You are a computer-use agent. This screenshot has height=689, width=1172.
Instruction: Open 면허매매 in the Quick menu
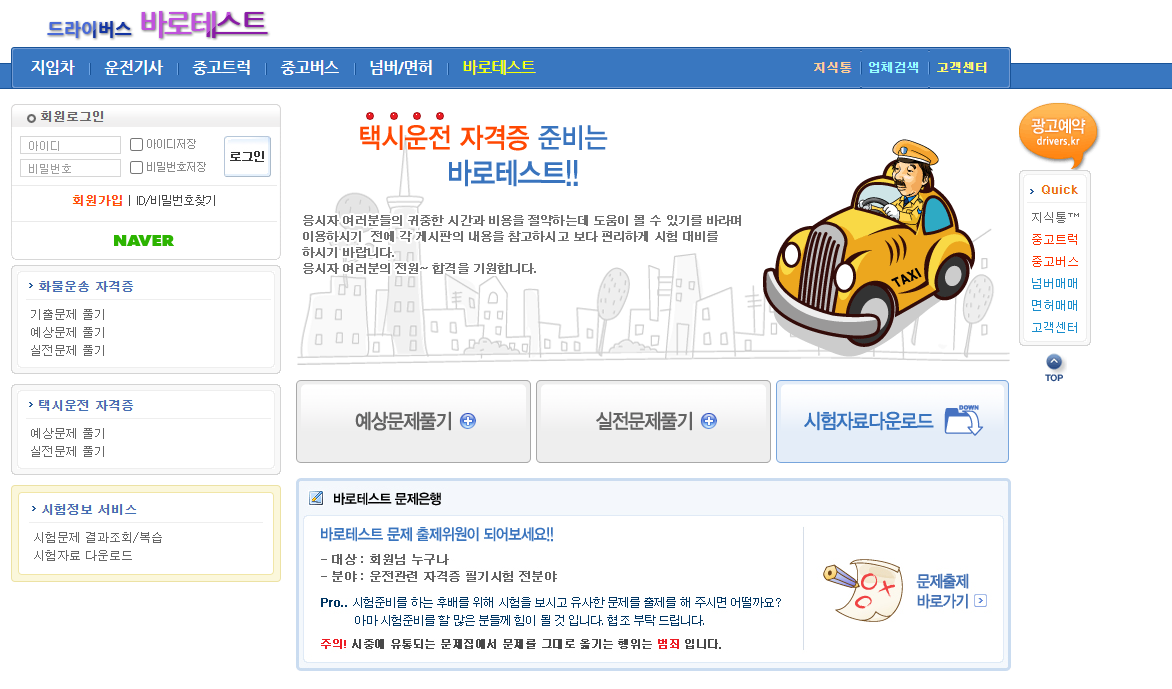pyautogui.click(x=1055, y=305)
